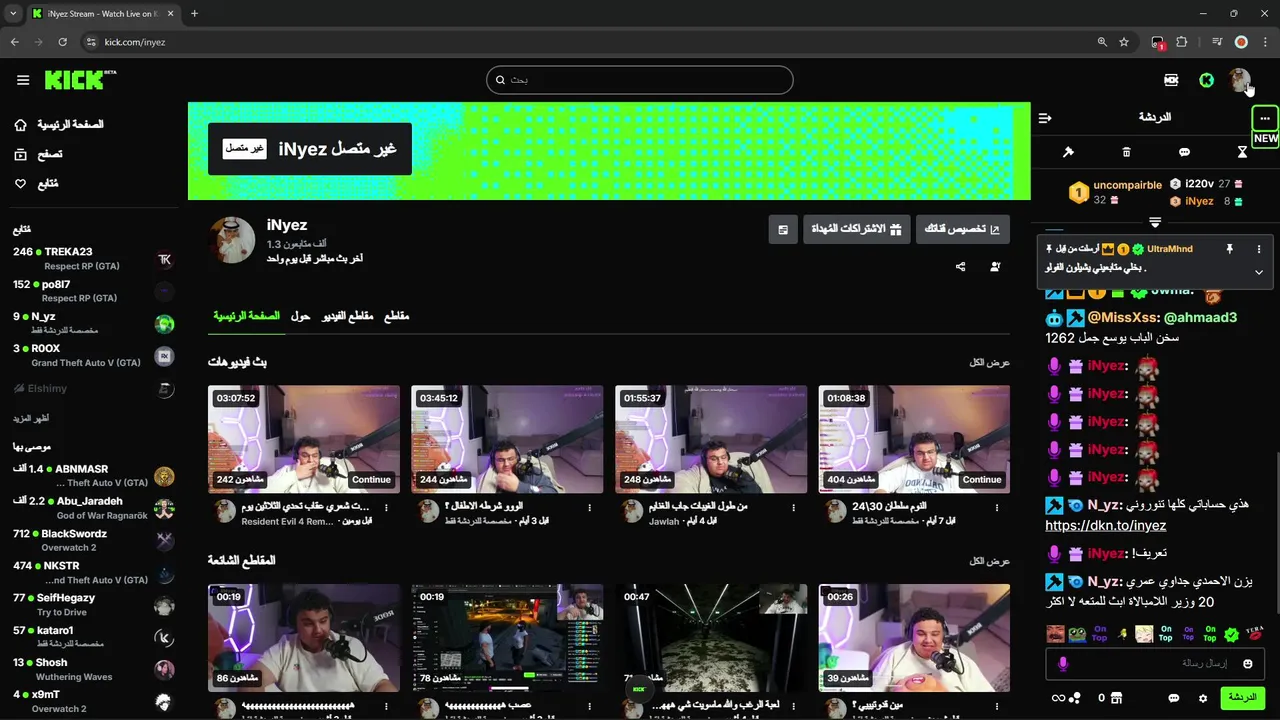Click the search field at top
This screenshot has width=1280, height=720.
(640, 80)
